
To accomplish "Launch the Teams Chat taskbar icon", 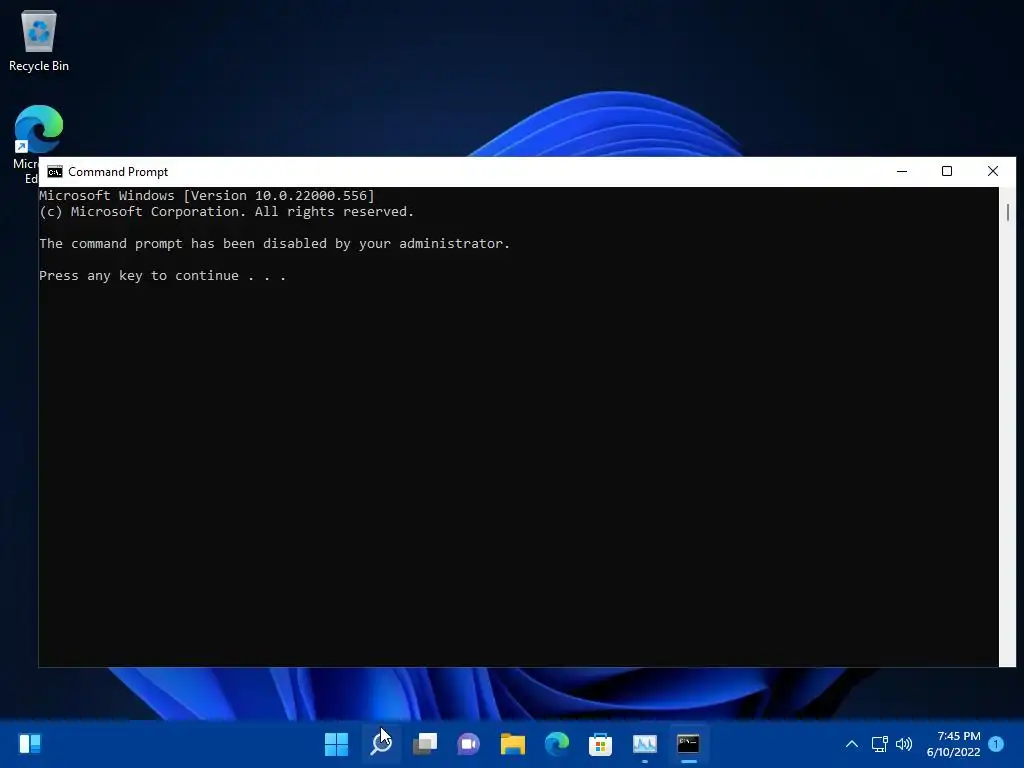I will 469,744.
